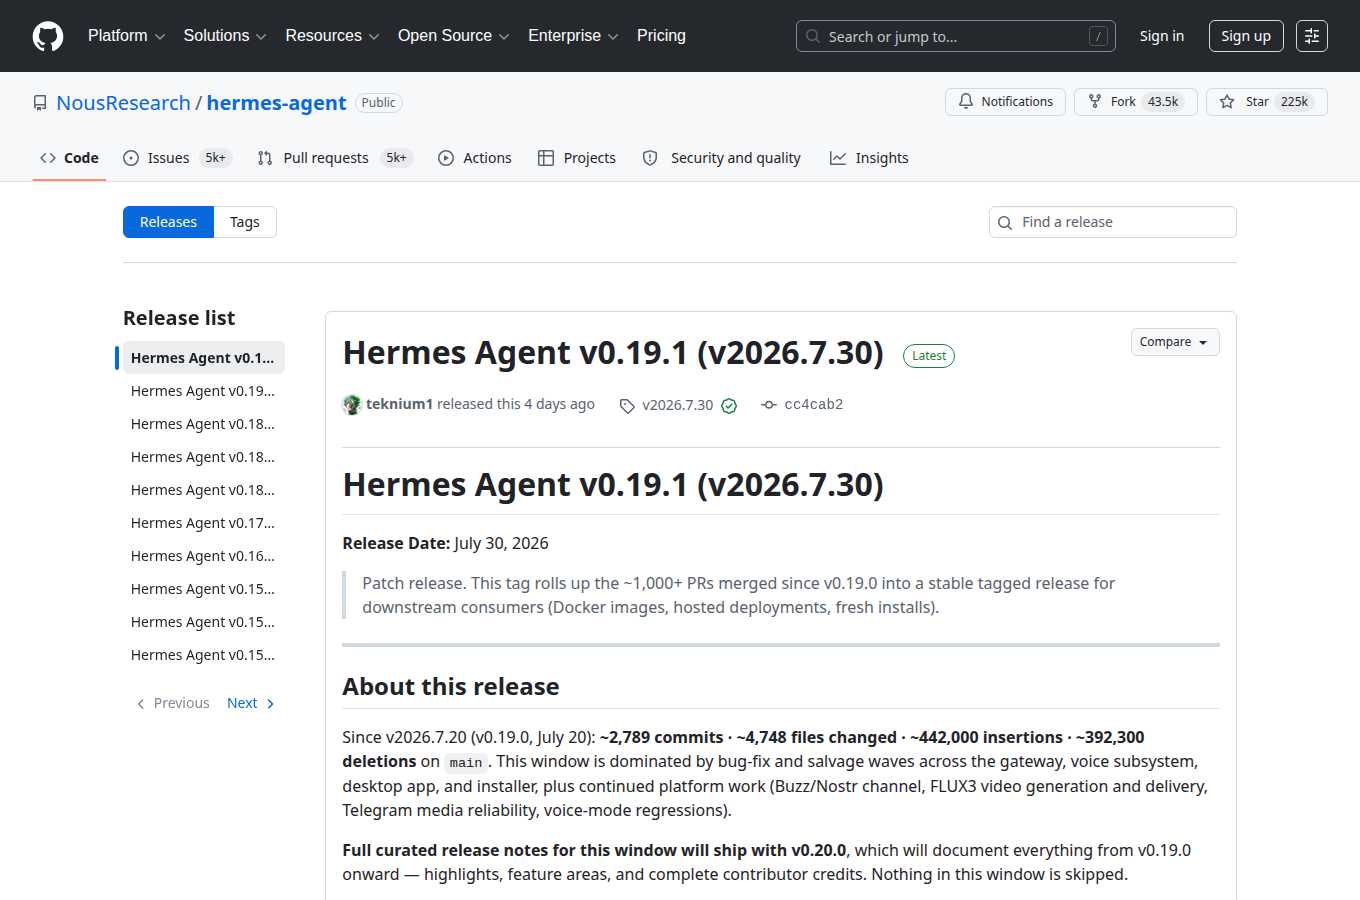The image size is (1360, 900).
Task: Select Hermes Agent v0.16... in release list
Action: pyautogui.click(x=203, y=556)
